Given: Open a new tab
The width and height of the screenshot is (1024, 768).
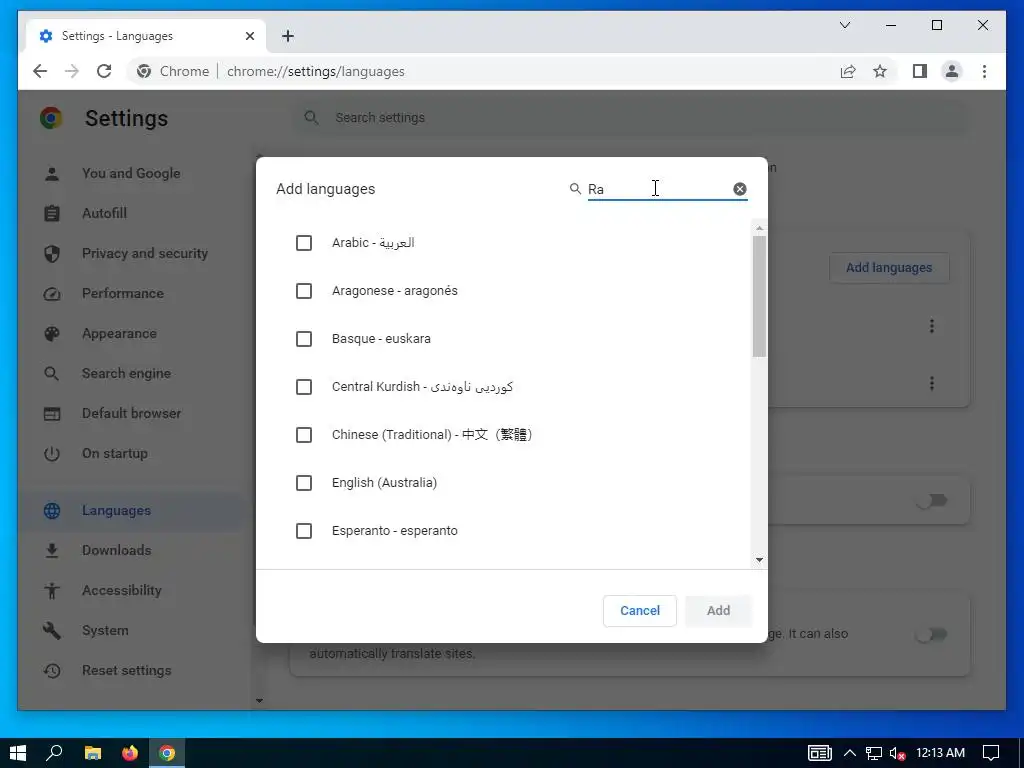Looking at the screenshot, I should (x=288, y=36).
